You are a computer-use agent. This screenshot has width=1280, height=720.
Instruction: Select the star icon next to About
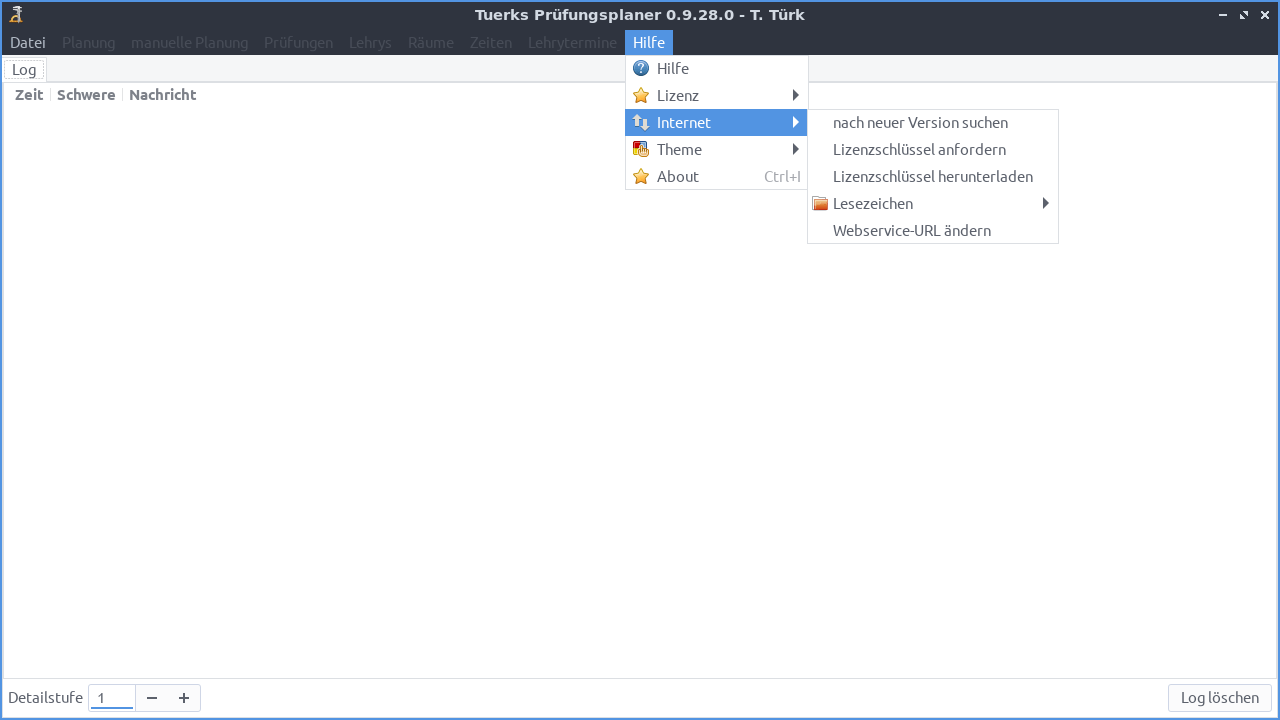click(x=641, y=176)
